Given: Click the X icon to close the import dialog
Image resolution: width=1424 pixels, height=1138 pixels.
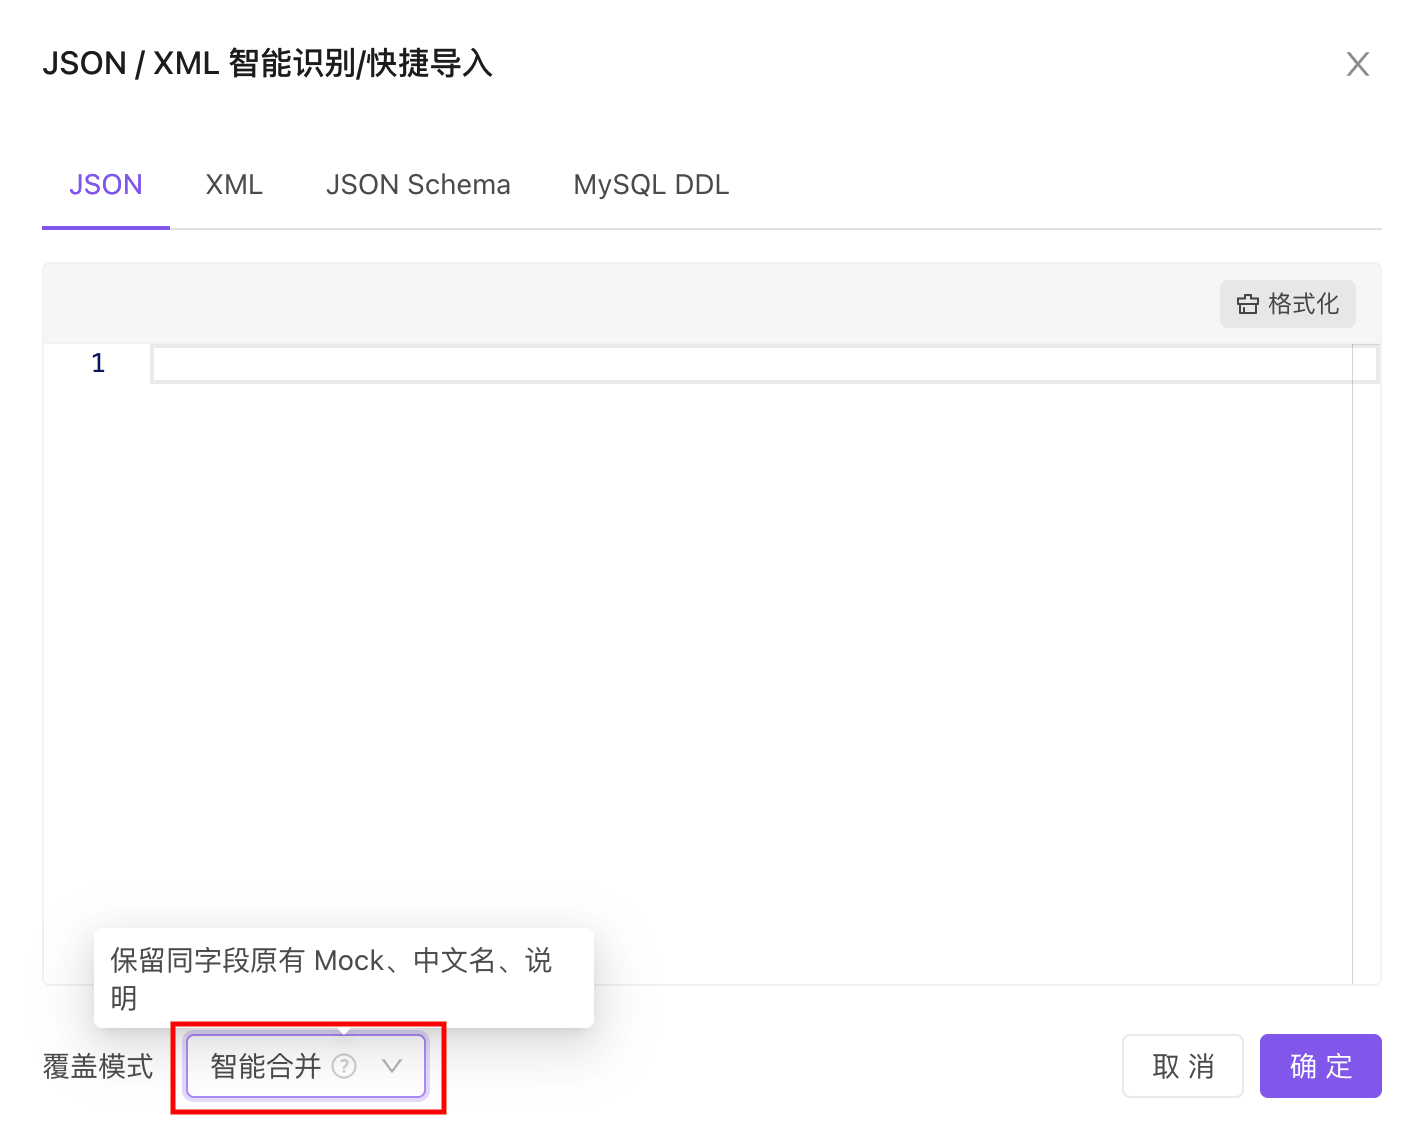Looking at the screenshot, I should point(1357,63).
